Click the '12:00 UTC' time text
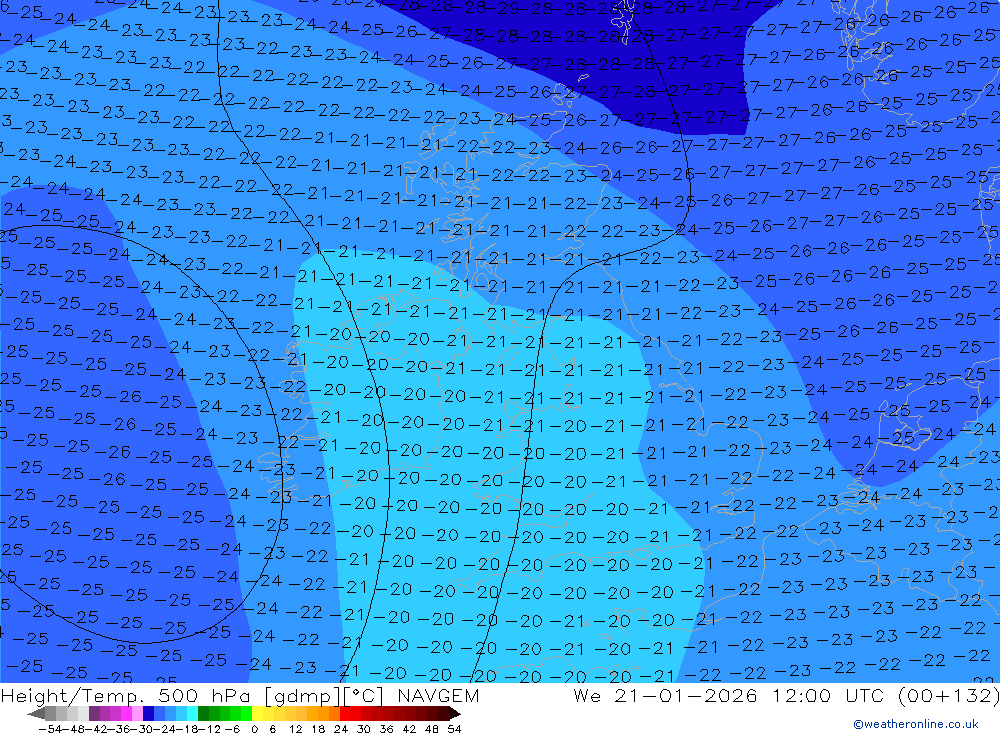 click(828, 695)
